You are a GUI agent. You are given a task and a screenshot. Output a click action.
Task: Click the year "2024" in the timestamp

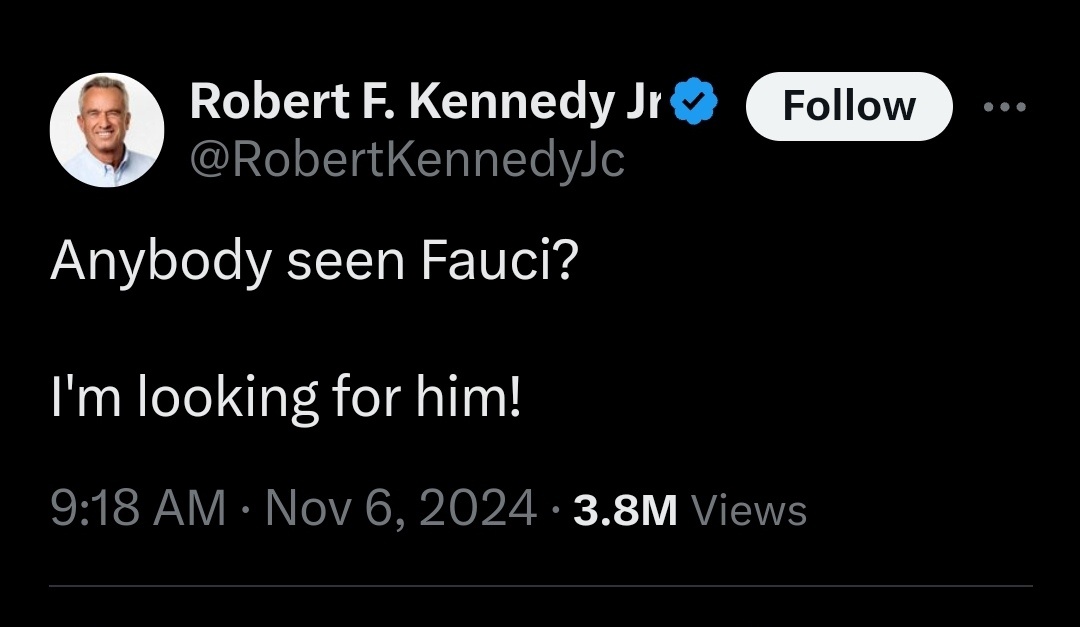pos(478,510)
